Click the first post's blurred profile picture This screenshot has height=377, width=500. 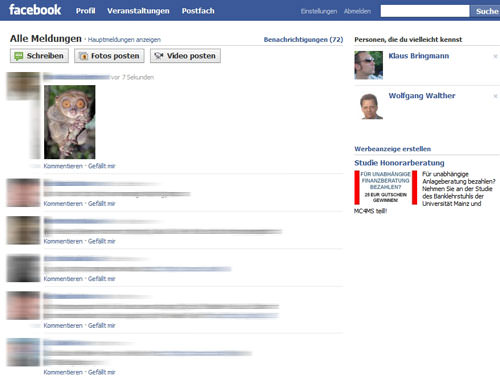23,86
